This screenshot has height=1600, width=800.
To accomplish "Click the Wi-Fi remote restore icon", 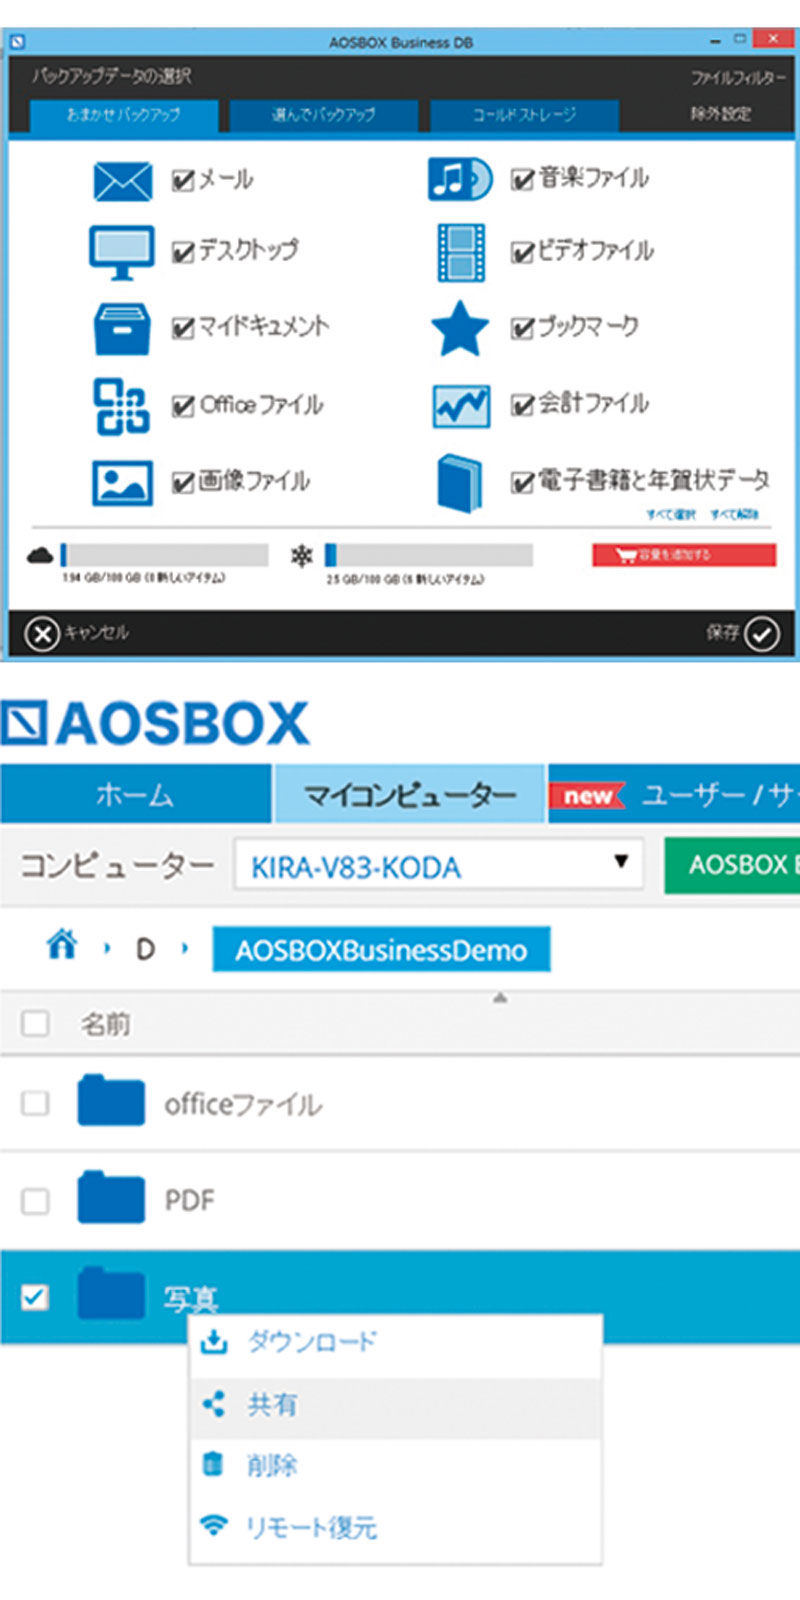I will tap(214, 1526).
